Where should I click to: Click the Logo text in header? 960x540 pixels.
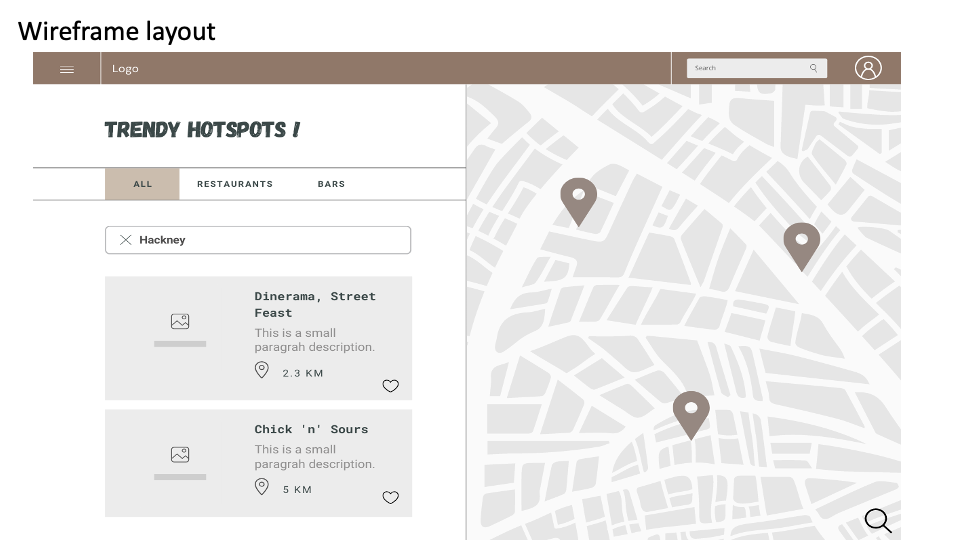click(x=125, y=69)
